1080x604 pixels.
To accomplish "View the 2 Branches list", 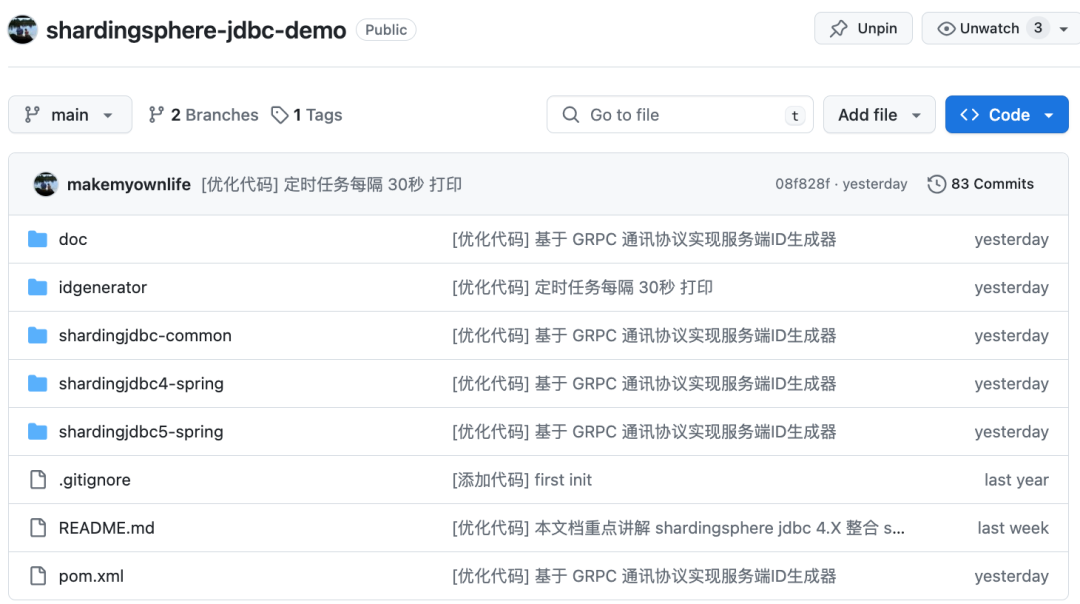I will 203,115.
